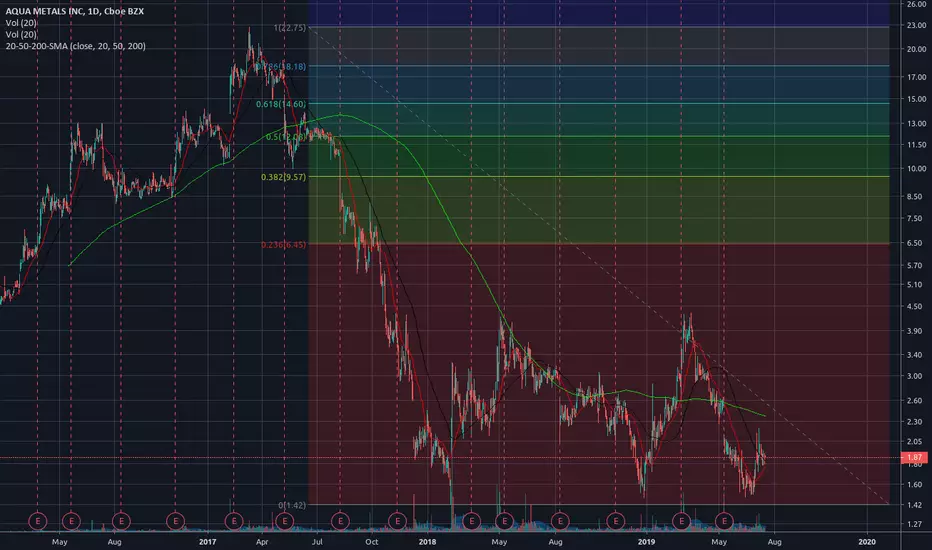Screen dimensions: 932x550
Task: Select the Fibonacci 0(1.42) level label
Action: click(292, 505)
